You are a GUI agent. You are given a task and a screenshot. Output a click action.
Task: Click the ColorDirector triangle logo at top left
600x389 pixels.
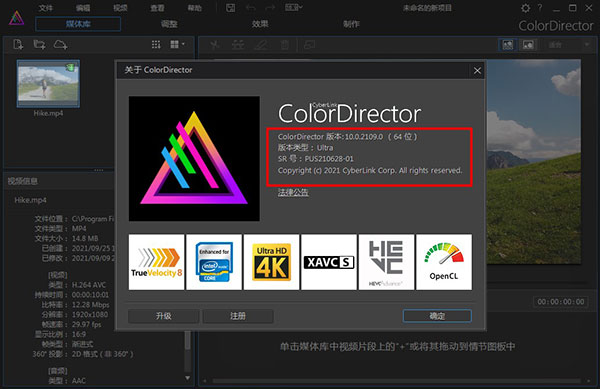[17, 18]
